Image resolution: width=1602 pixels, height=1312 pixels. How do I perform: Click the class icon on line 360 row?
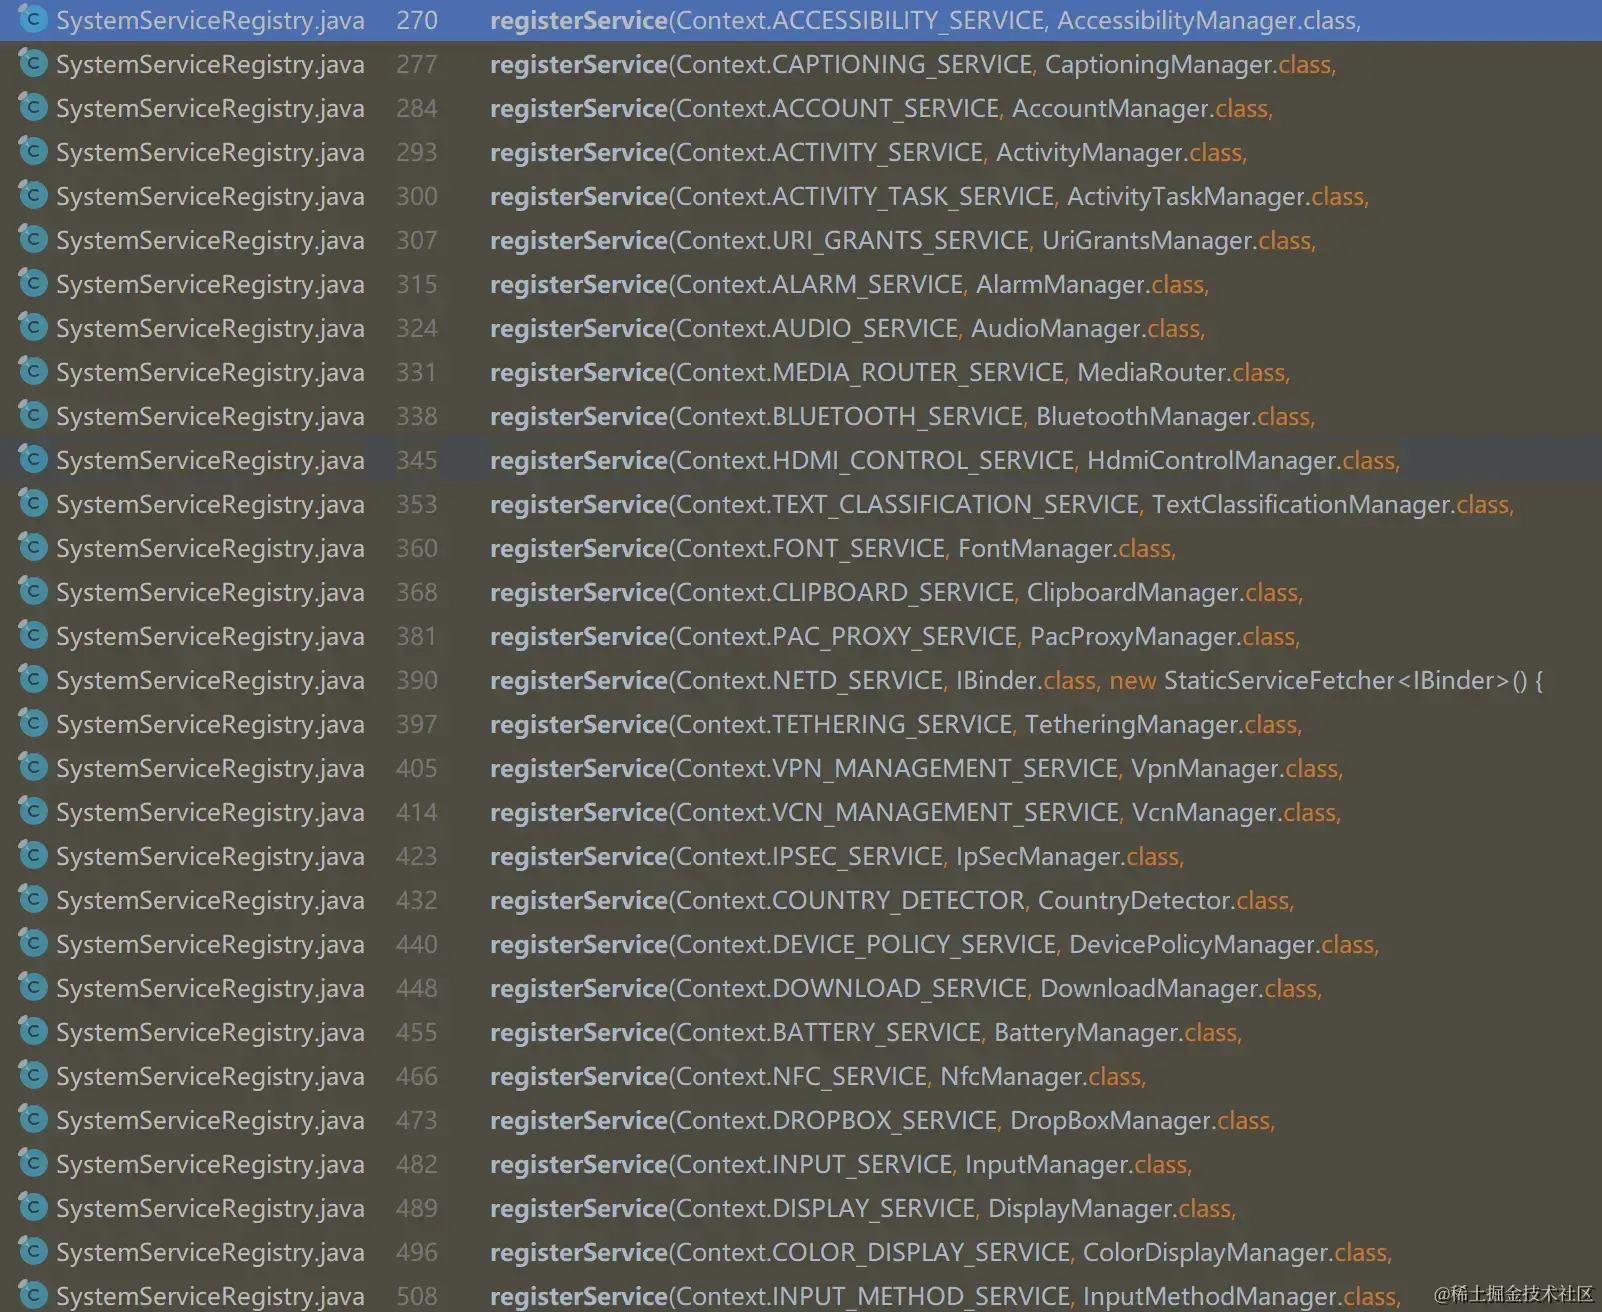pos(33,547)
